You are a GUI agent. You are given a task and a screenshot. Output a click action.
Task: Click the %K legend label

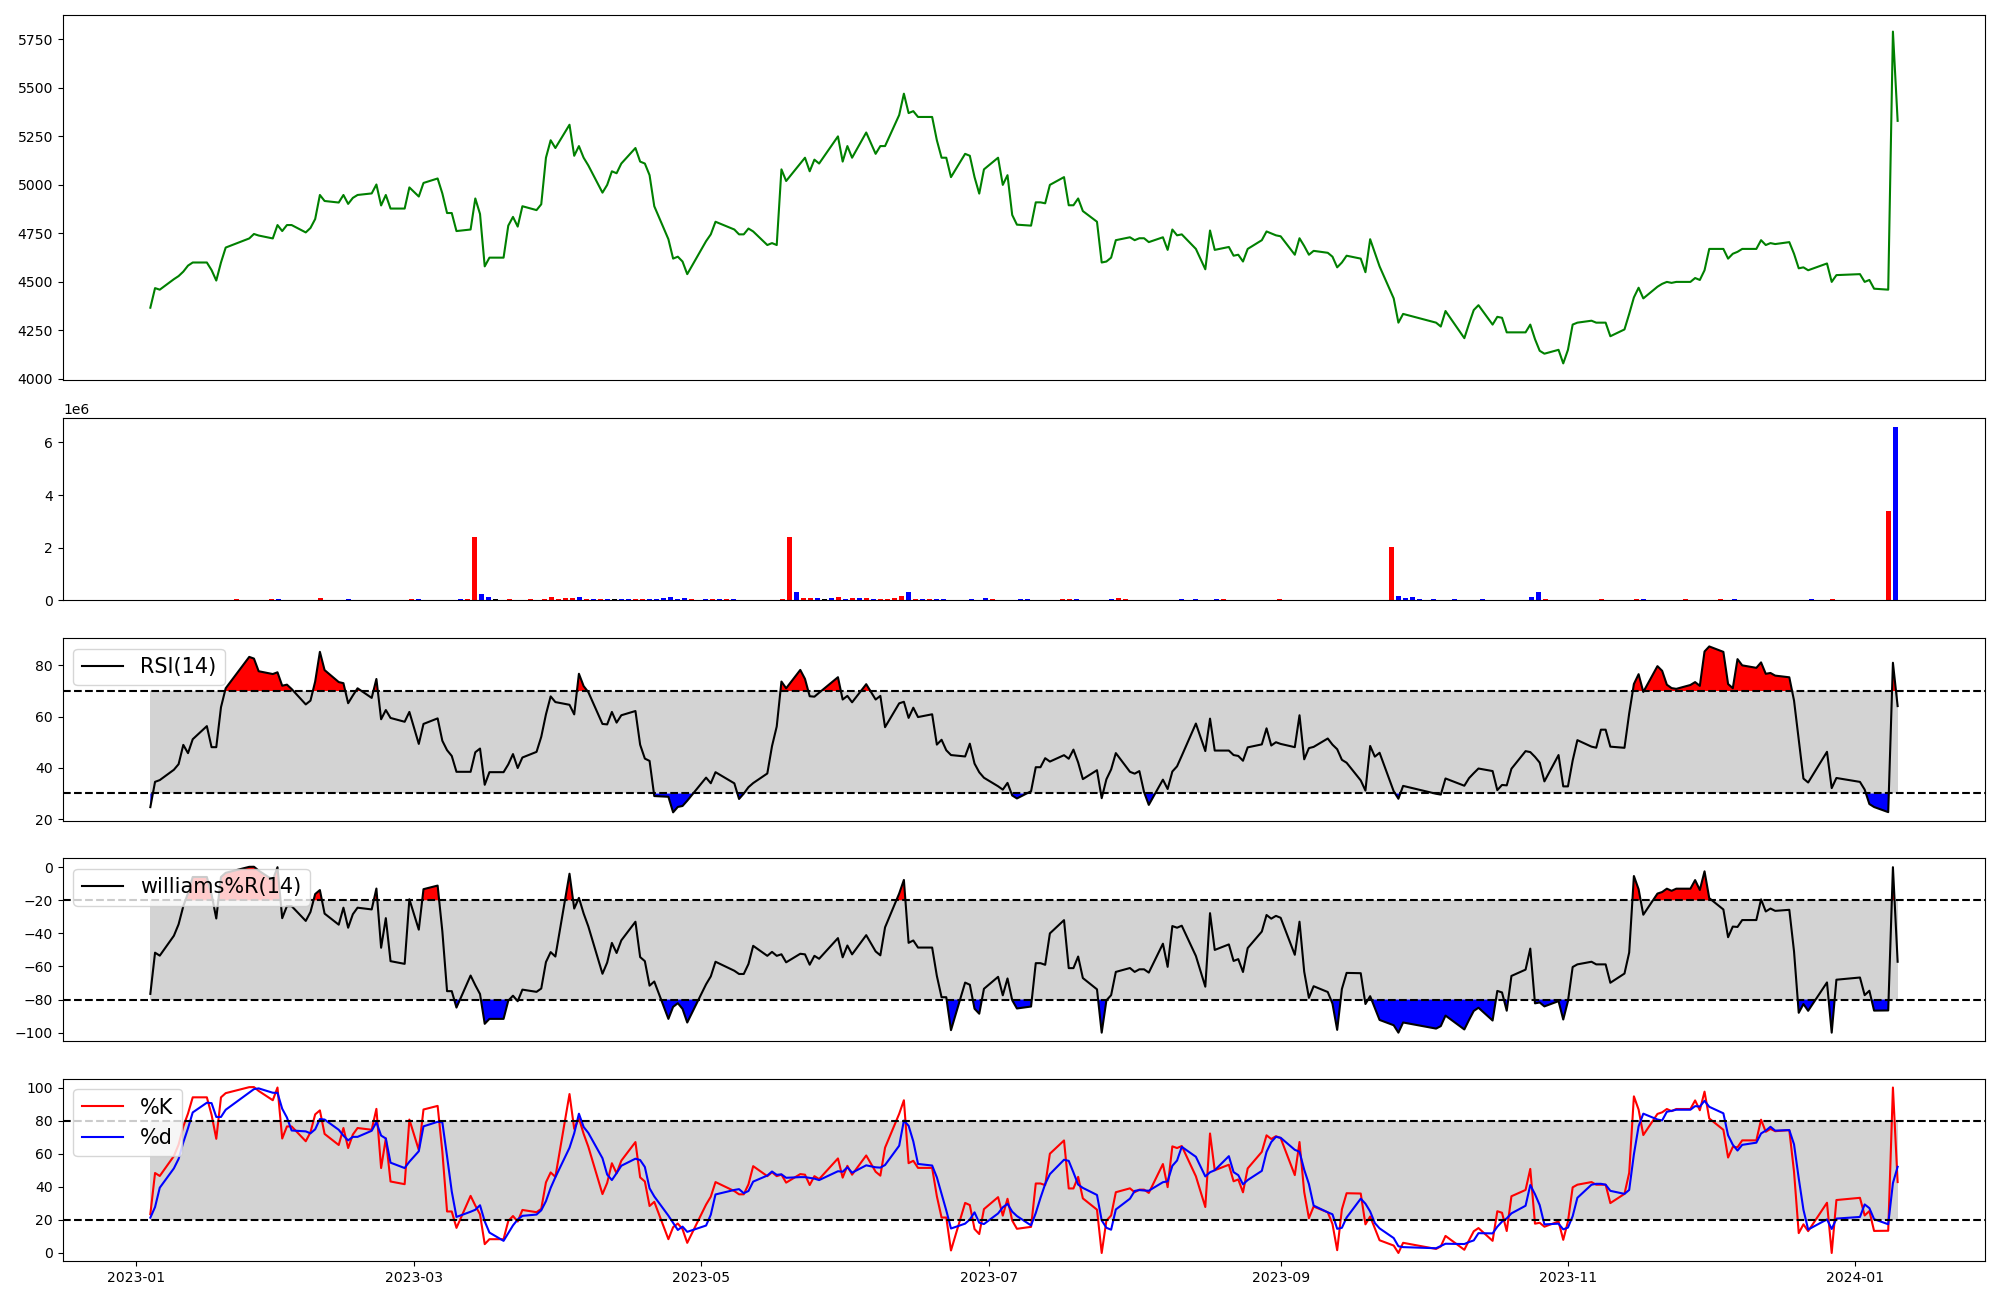[x=156, y=1107]
